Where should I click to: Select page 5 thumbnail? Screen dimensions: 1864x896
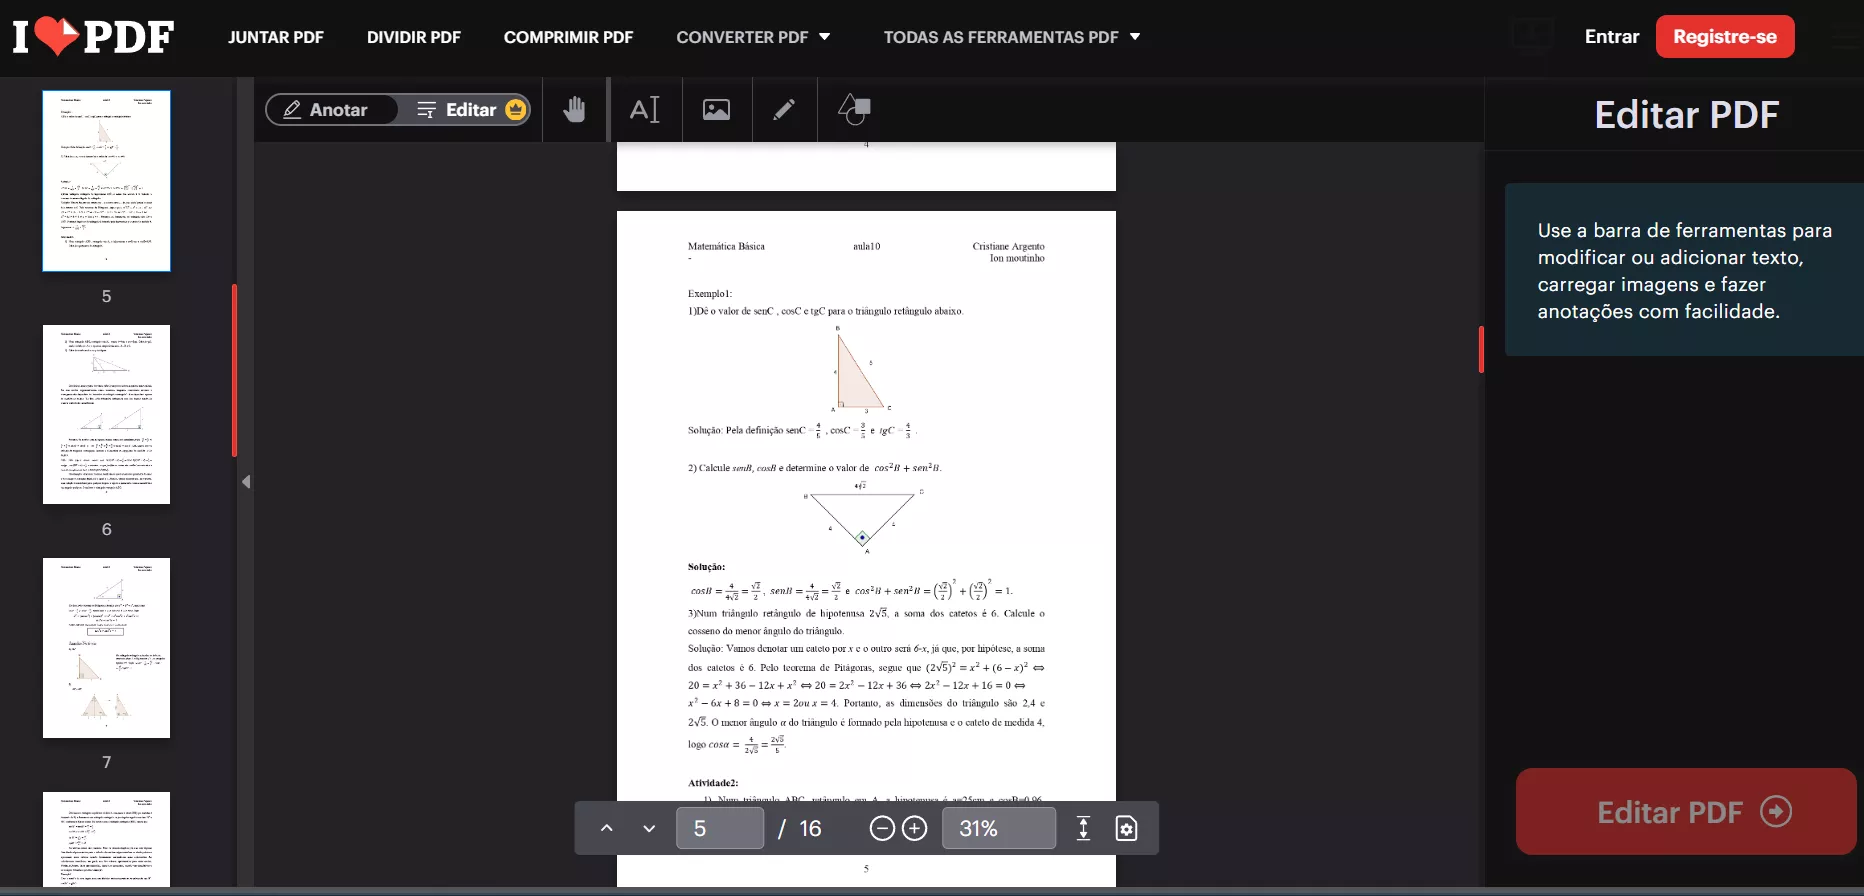[x=106, y=181]
